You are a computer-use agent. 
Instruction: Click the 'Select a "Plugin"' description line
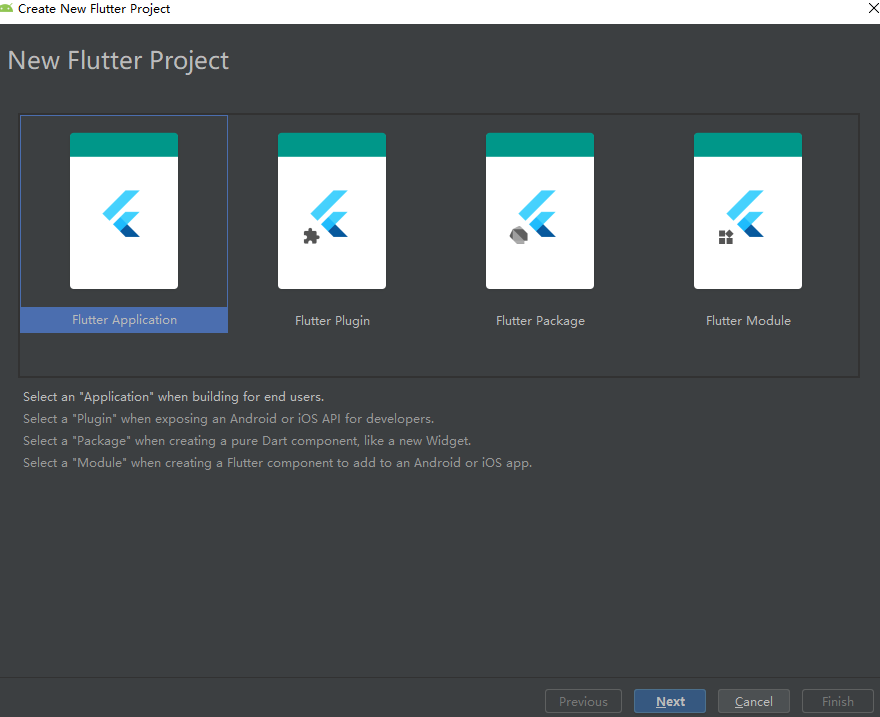[x=228, y=419]
